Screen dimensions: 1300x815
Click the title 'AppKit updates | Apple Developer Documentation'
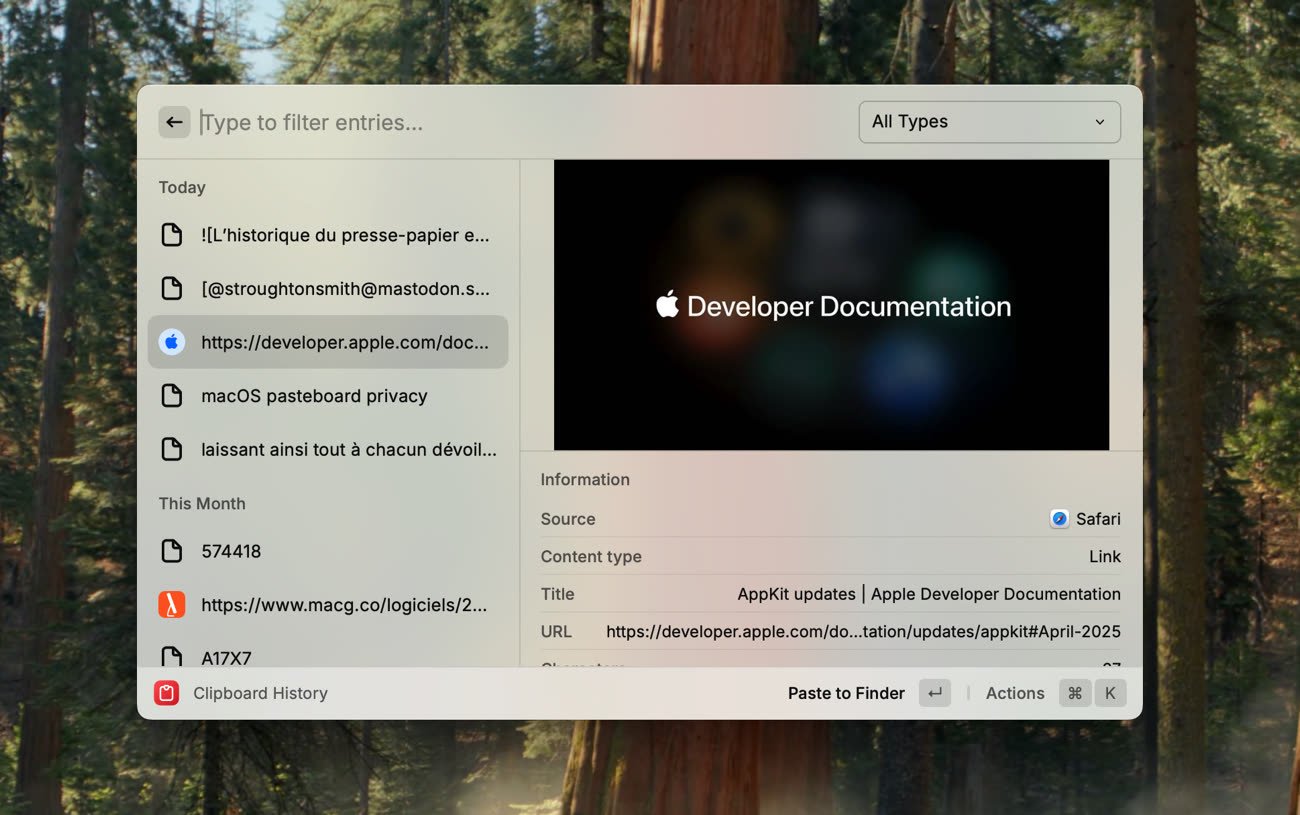[x=929, y=594]
